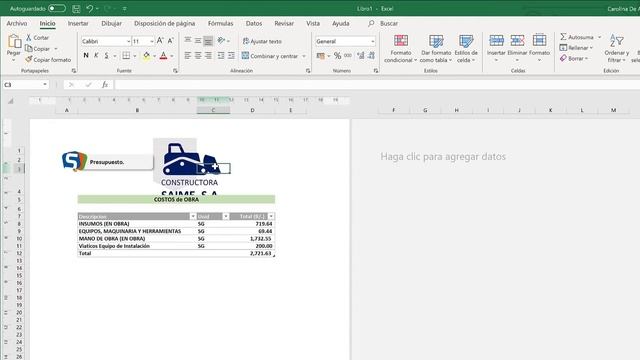Click the Copiar button

point(37,49)
